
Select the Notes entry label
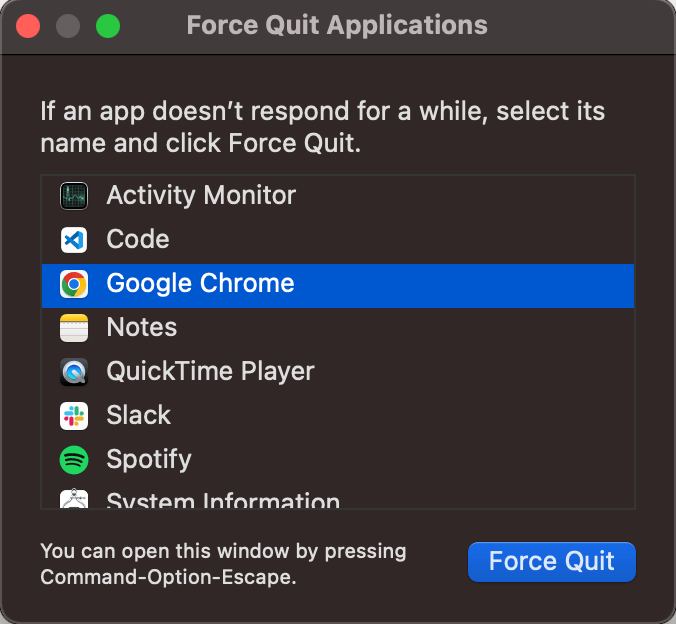point(141,327)
